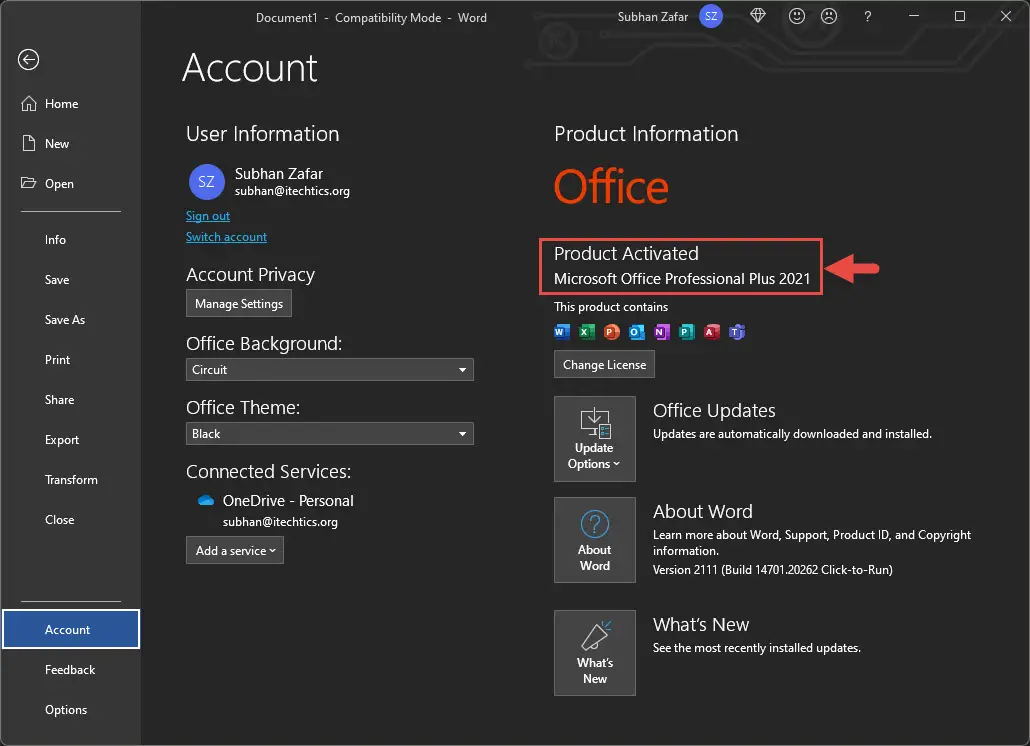
Task: Click the smiley face feedback icon
Action: [797, 16]
